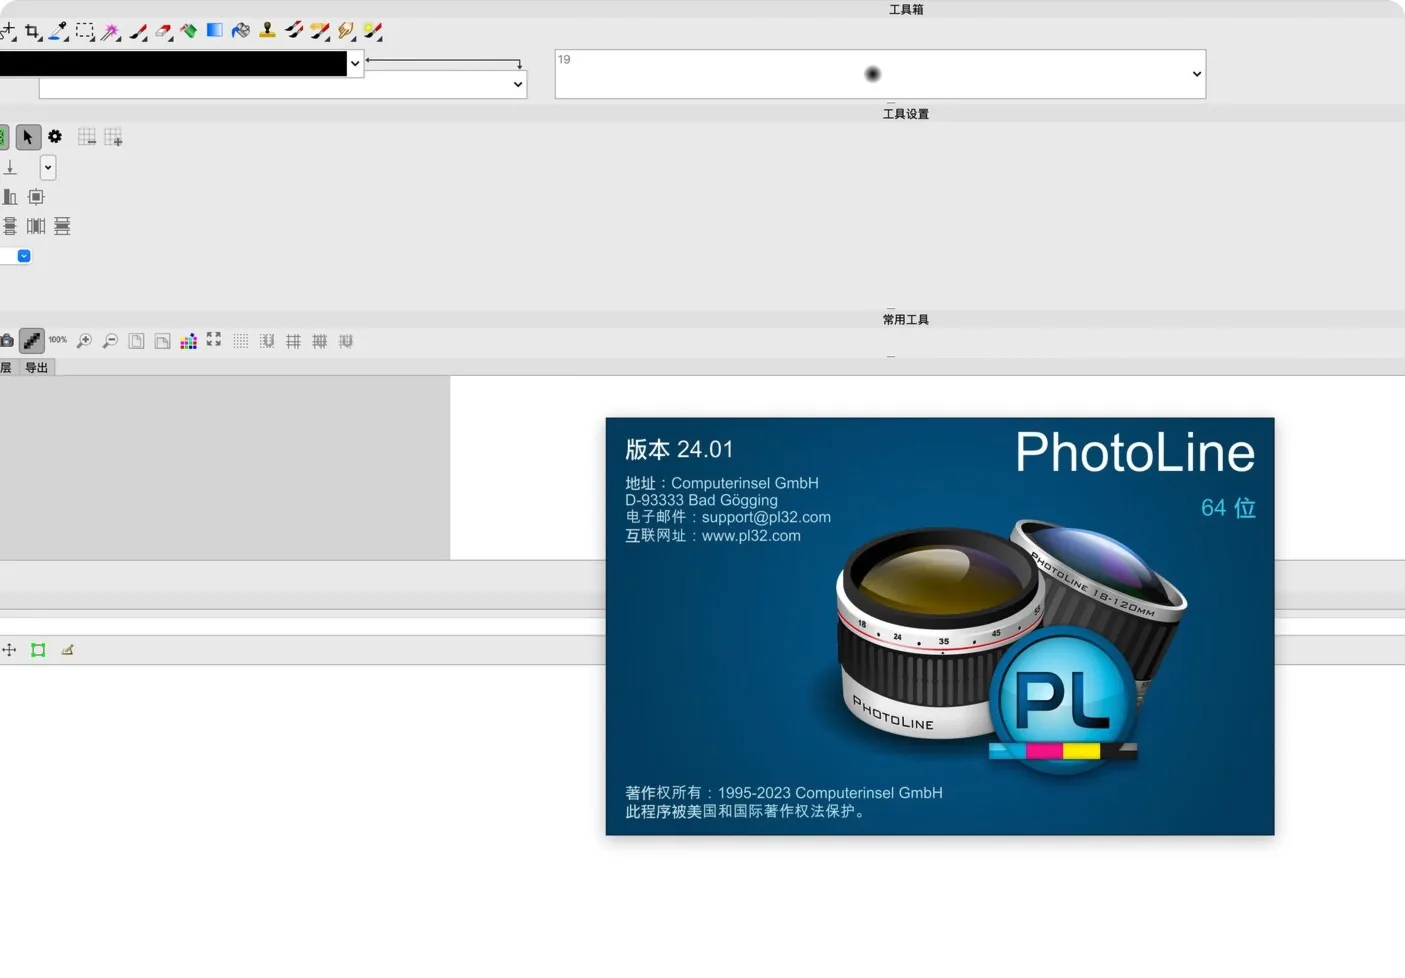
Task: Select the Paint Bucket fill tool
Action: 240,31
